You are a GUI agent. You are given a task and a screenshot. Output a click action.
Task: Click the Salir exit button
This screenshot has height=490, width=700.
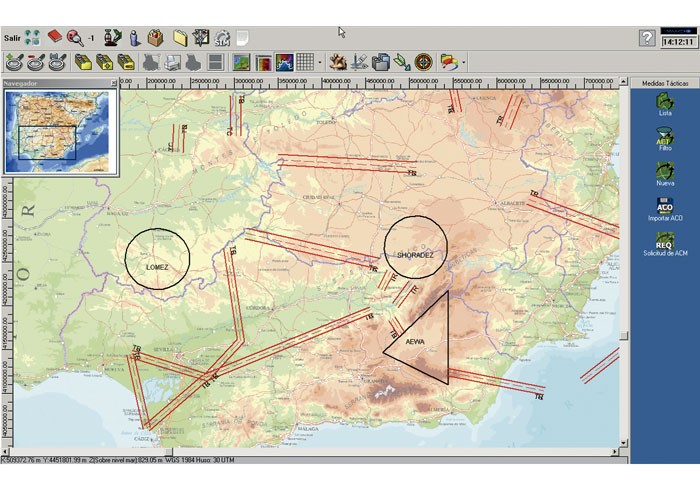point(12,38)
